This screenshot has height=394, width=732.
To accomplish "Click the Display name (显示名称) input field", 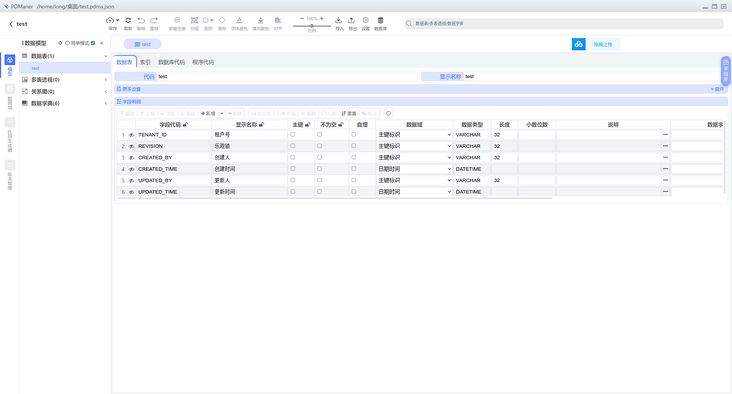I will 593,76.
